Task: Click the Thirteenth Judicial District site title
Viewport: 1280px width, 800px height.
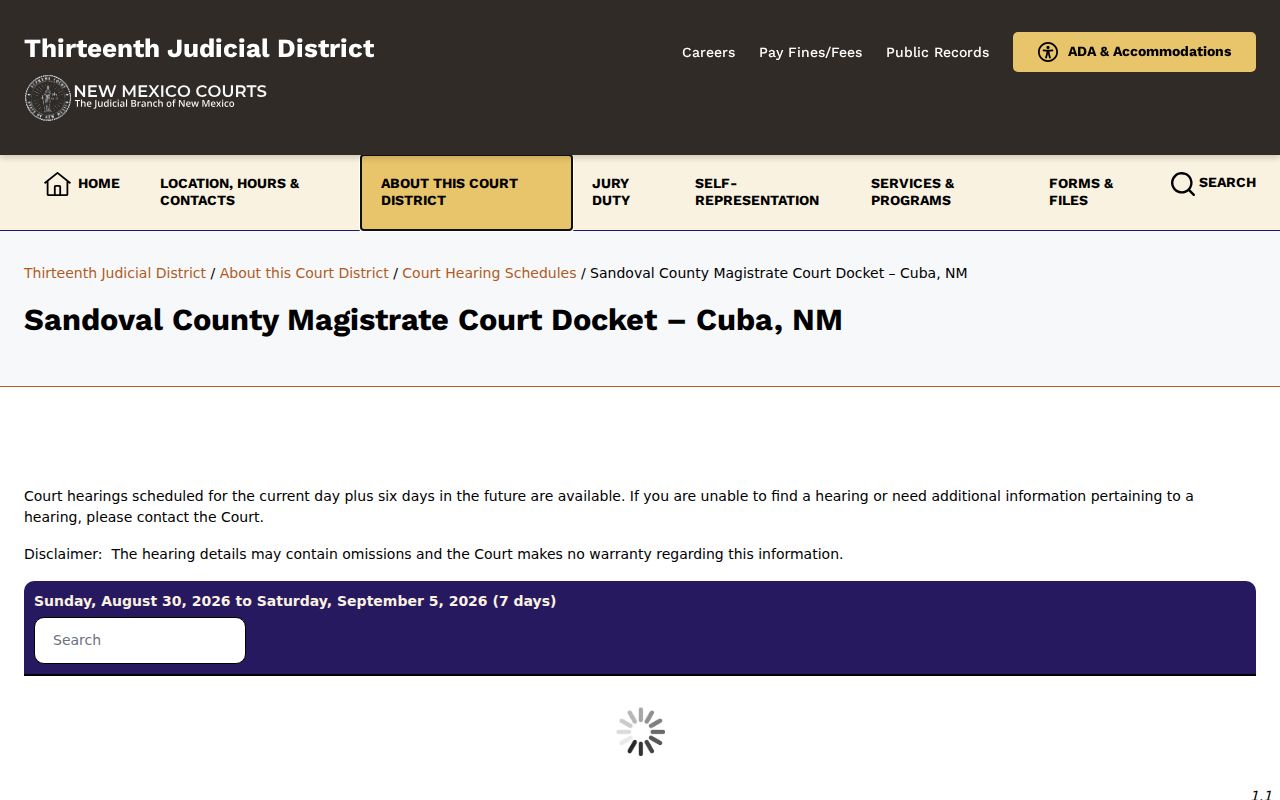Action: 199,48
